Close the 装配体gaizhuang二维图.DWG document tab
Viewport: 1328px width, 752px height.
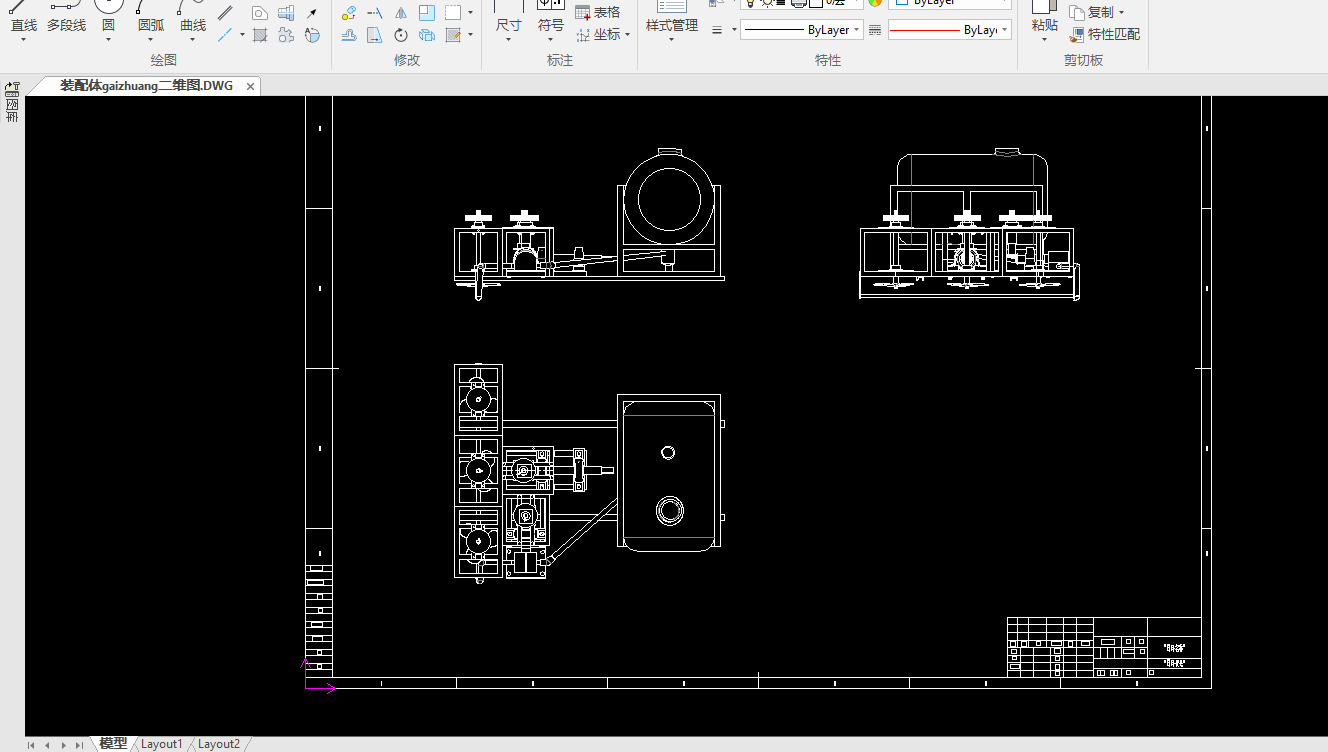[x=250, y=86]
